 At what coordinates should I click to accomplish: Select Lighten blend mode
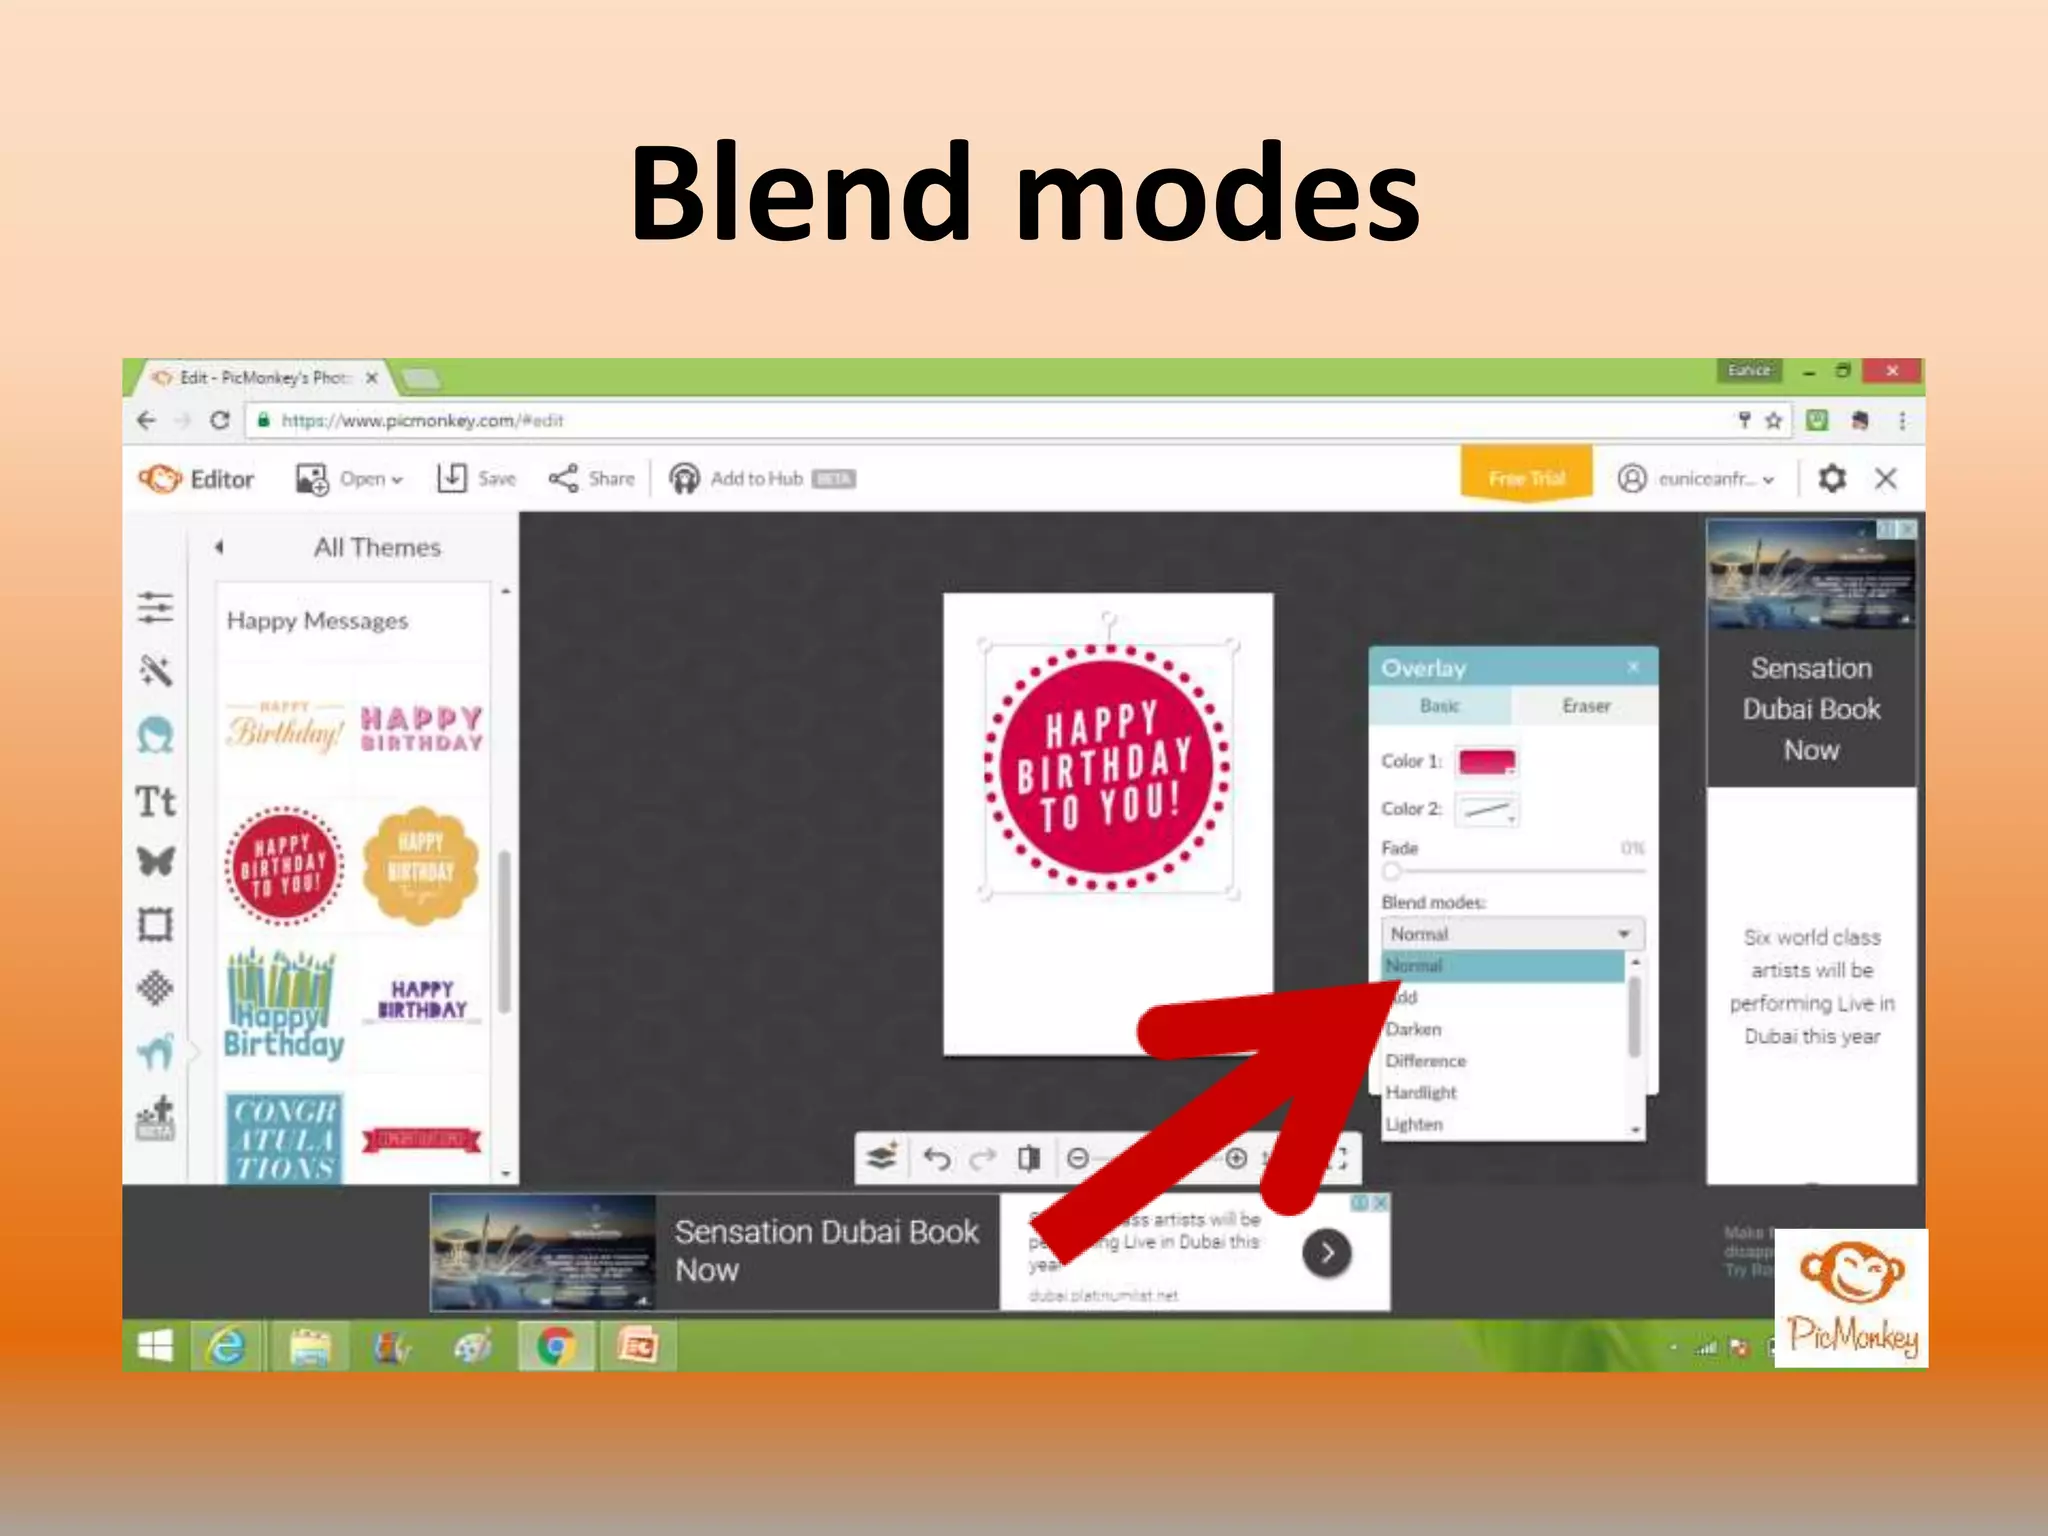point(1504,1125)
